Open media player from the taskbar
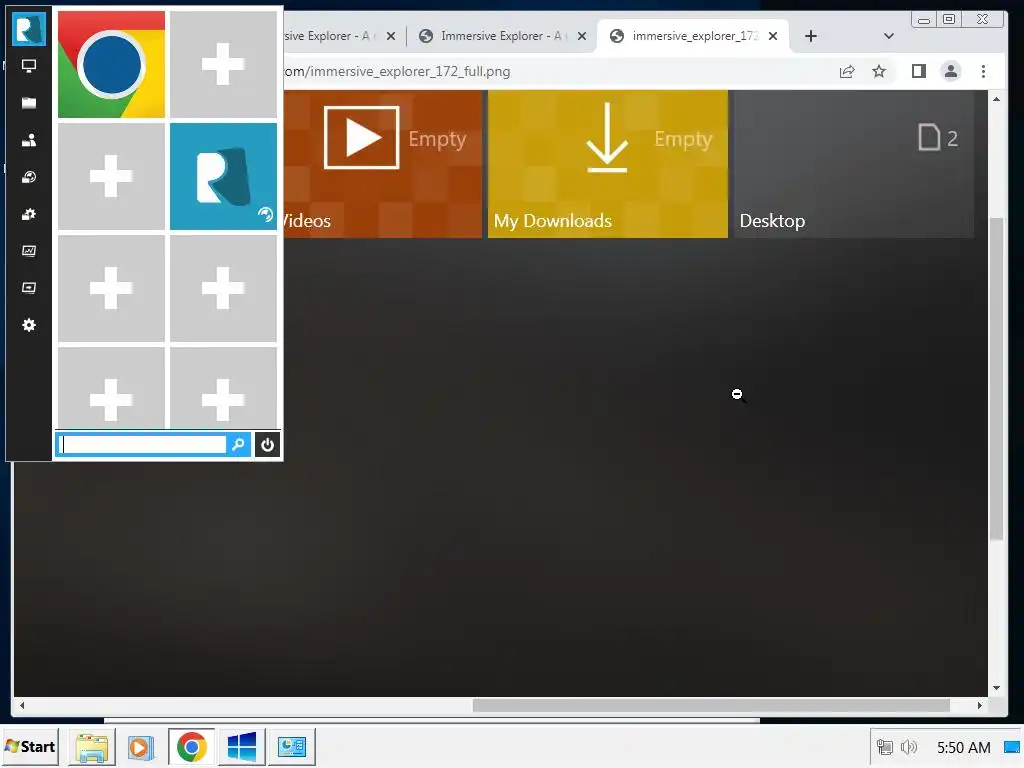 pyautogui.click(x=140, y=746)
